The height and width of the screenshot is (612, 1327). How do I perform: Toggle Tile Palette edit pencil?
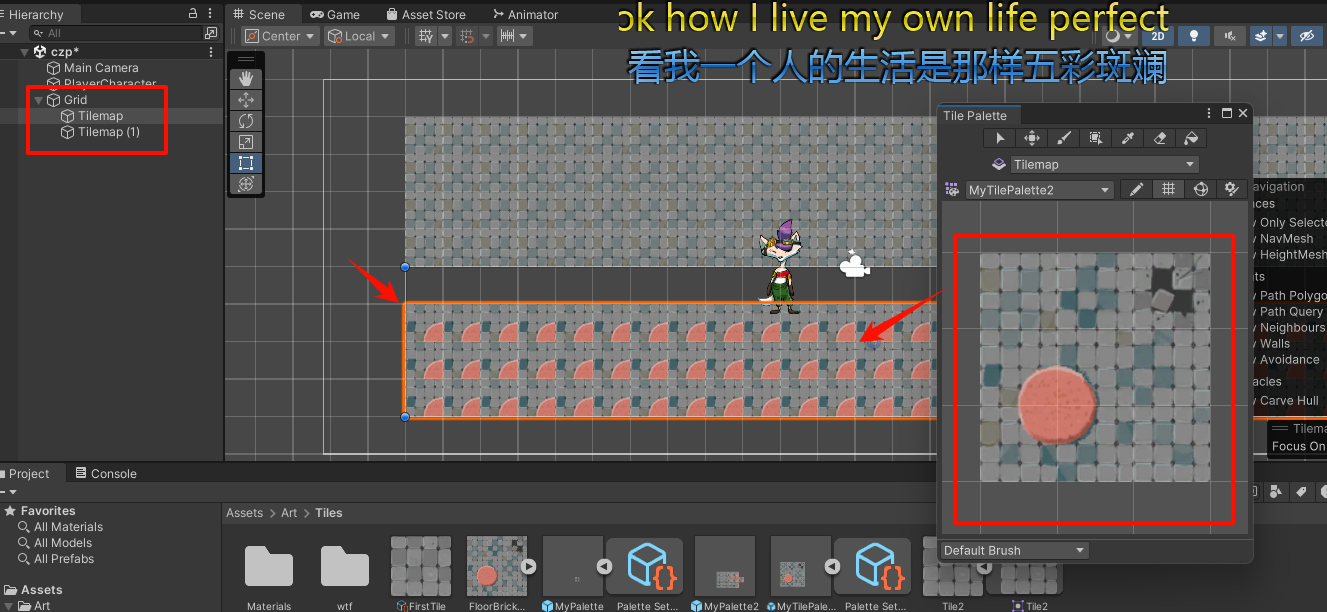click(1136, 189)
